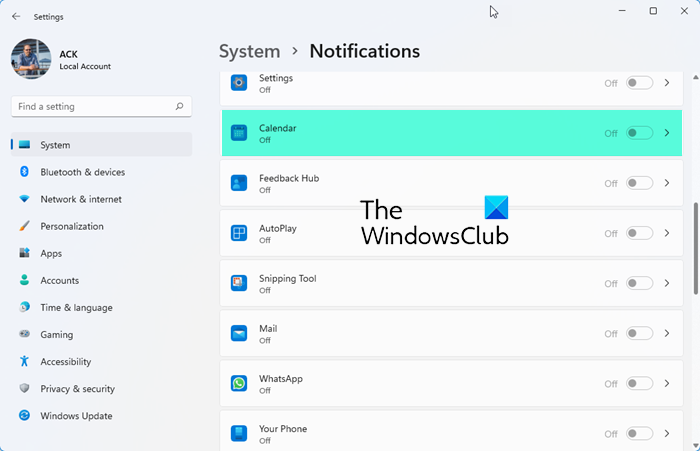Image resolution: width=700 pixels, height=451 pixels.
Task: Open Mail notification details chevron
Action: (667, 333)
